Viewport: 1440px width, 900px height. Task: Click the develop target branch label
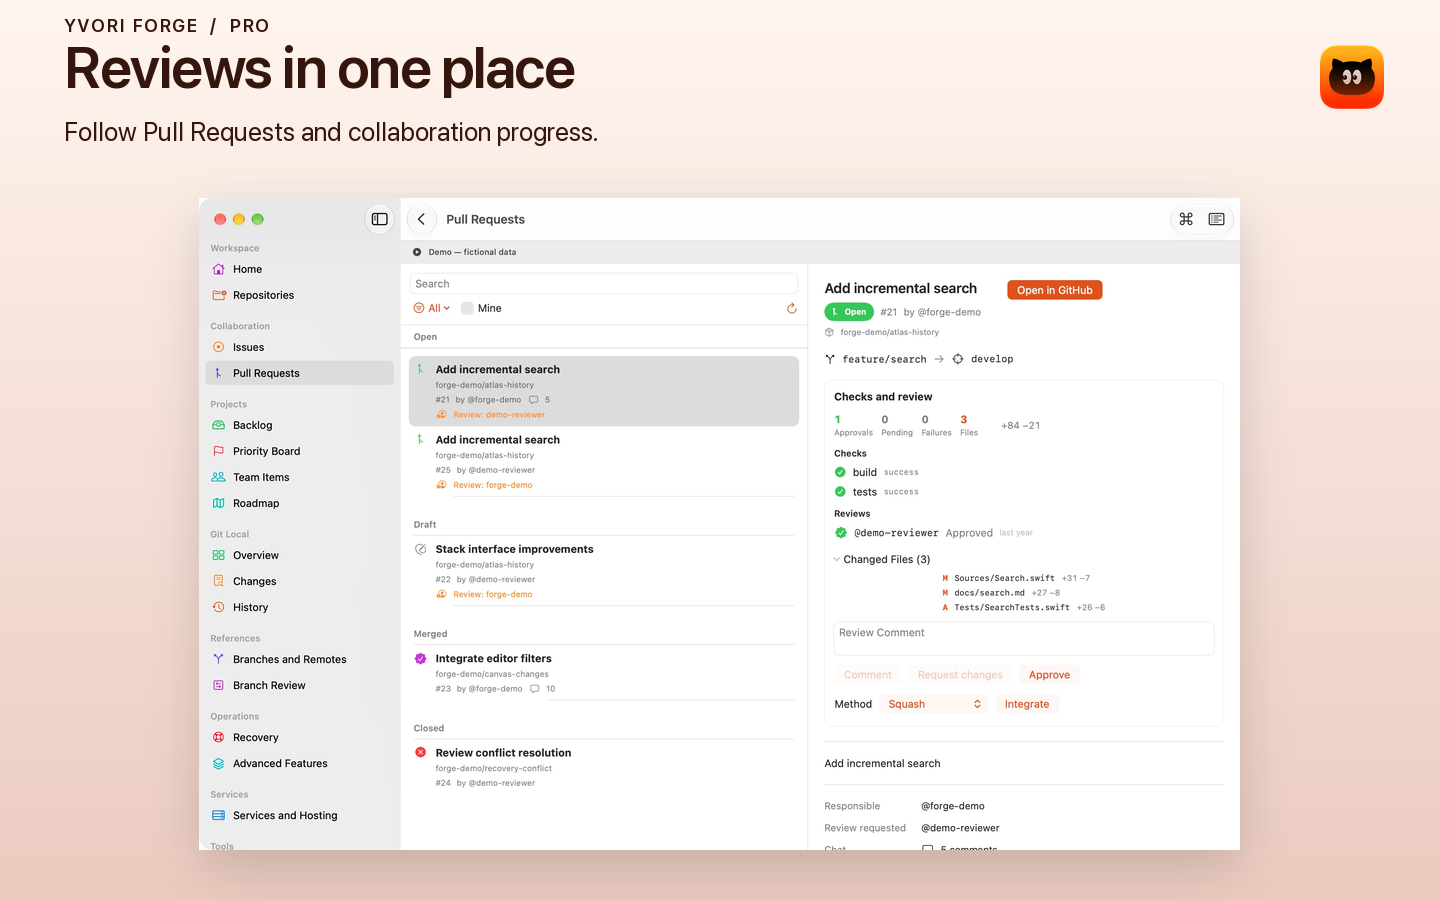pyautogui.click(x=992, y=359)
